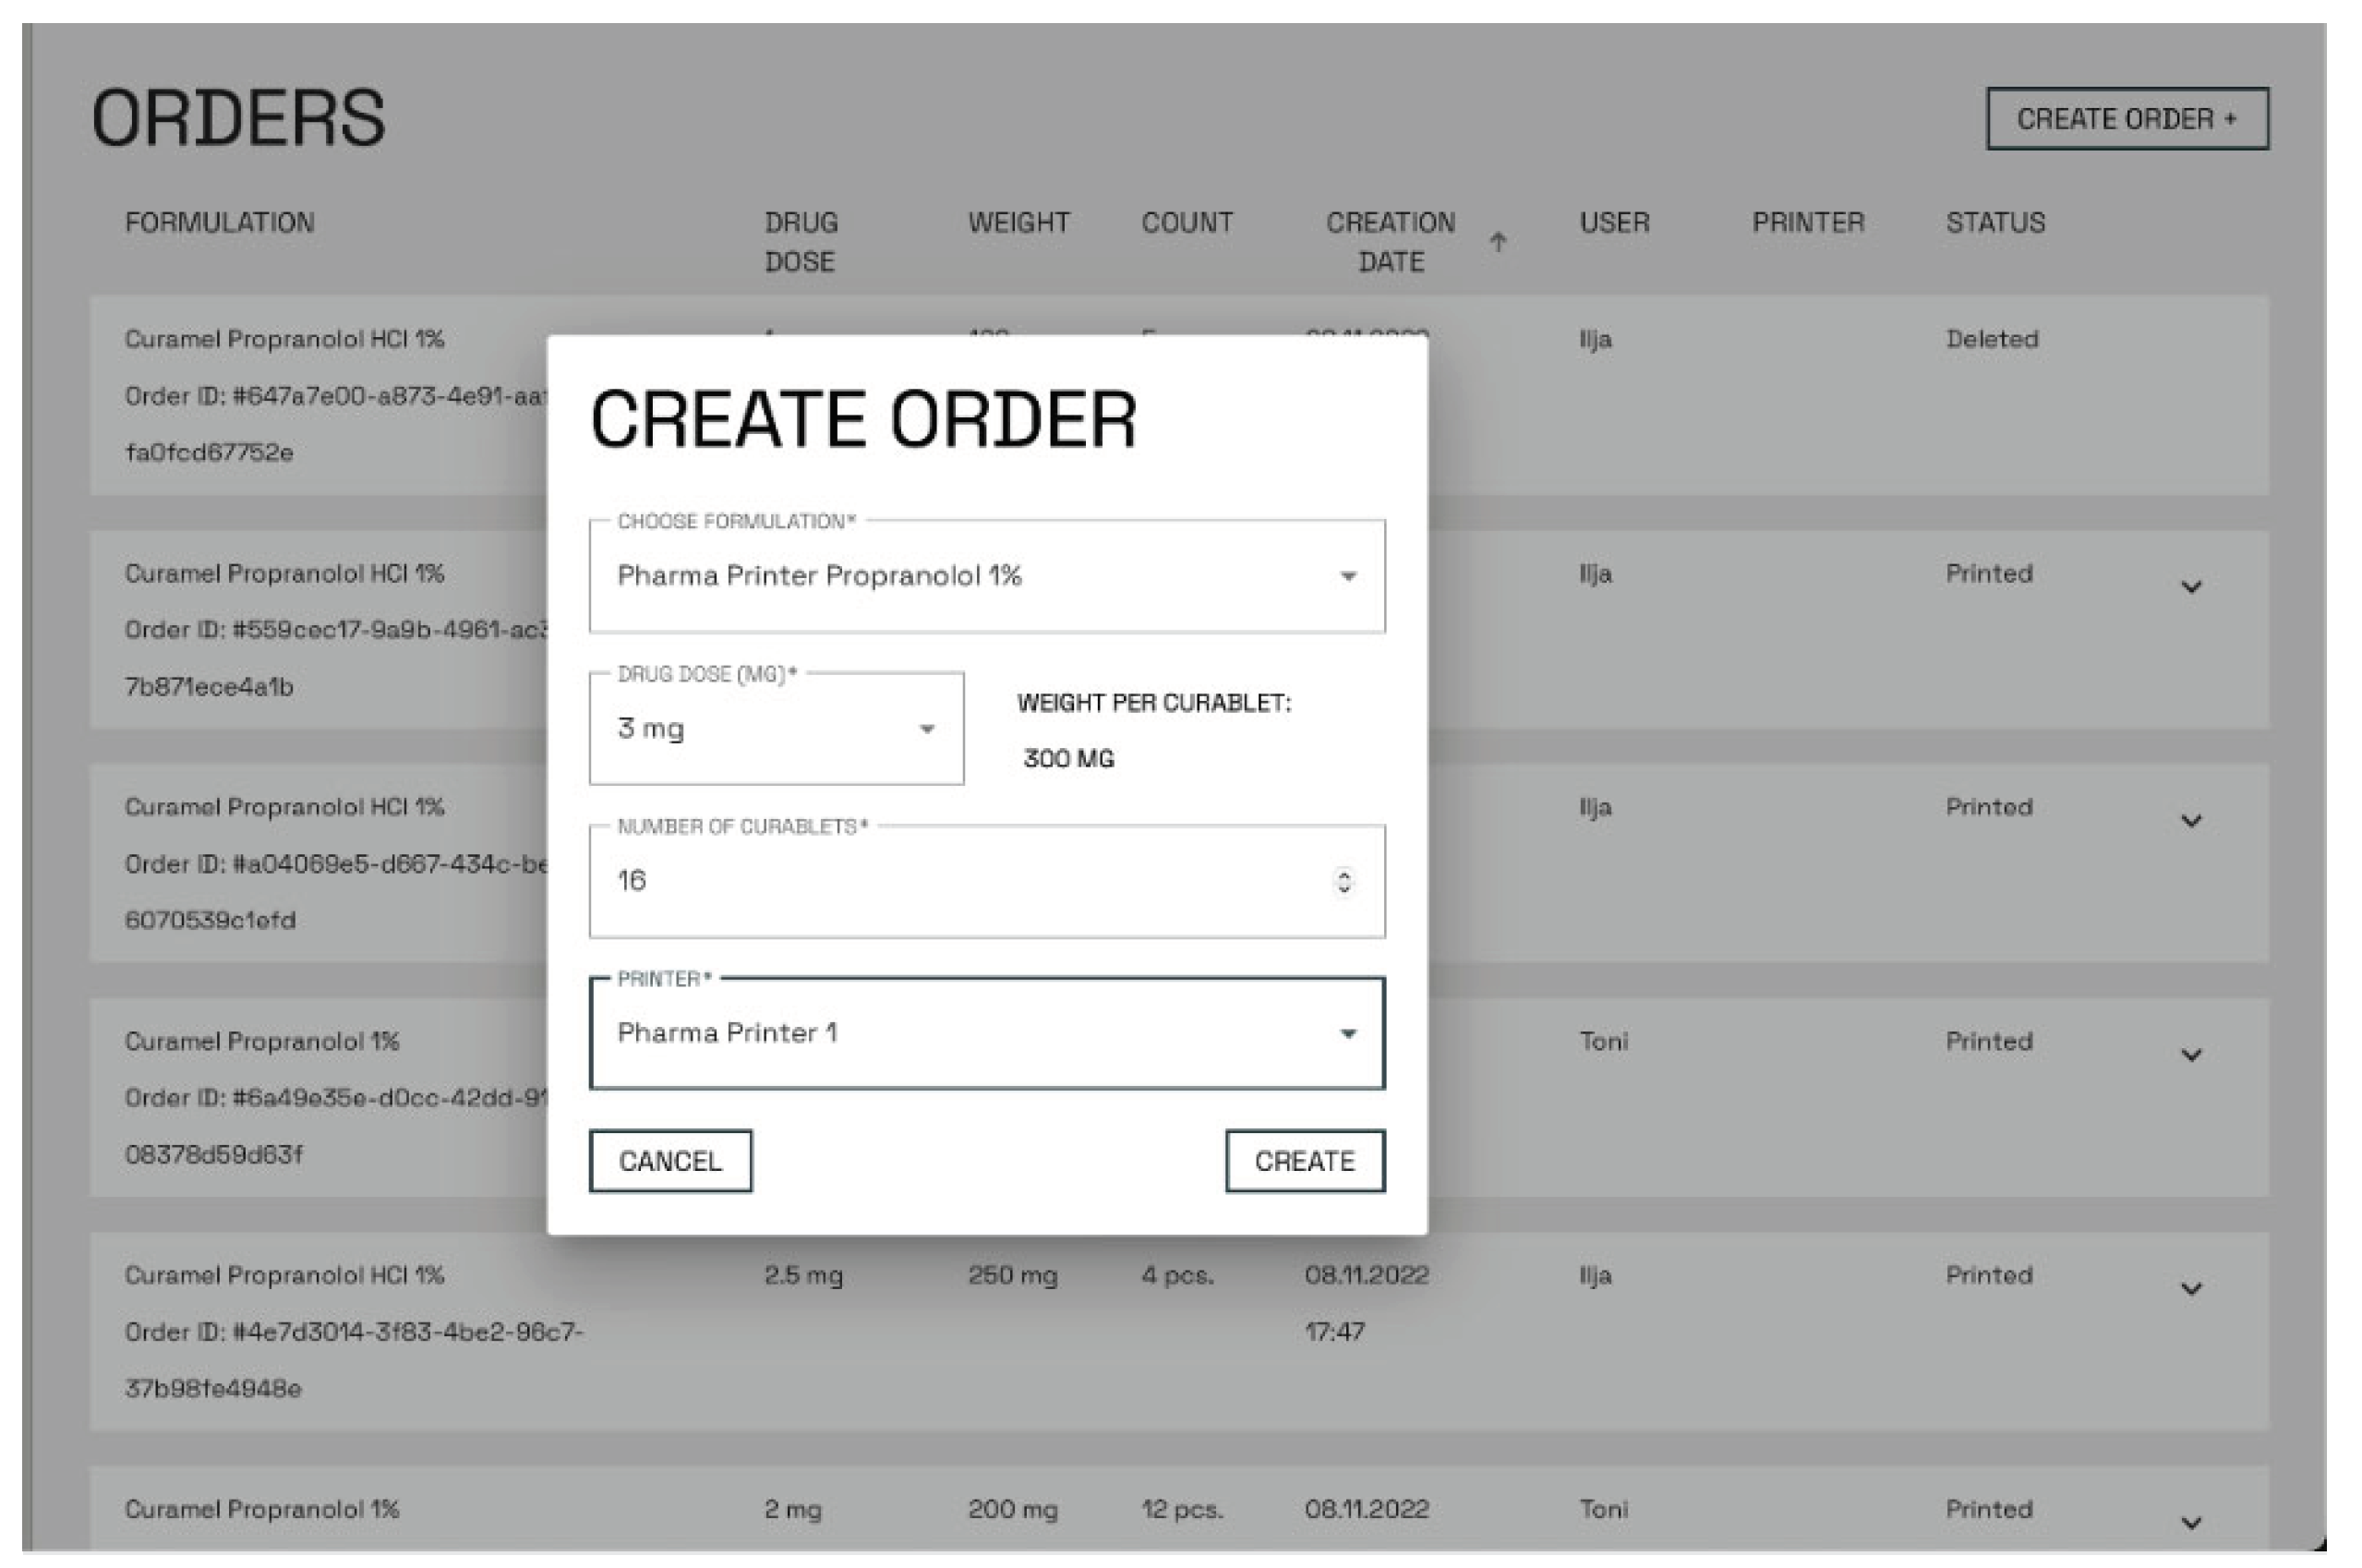Click the Creation Date sort arrow icon
The height and width of the screenshot is (1568, 2362).
coord(1497,242)
